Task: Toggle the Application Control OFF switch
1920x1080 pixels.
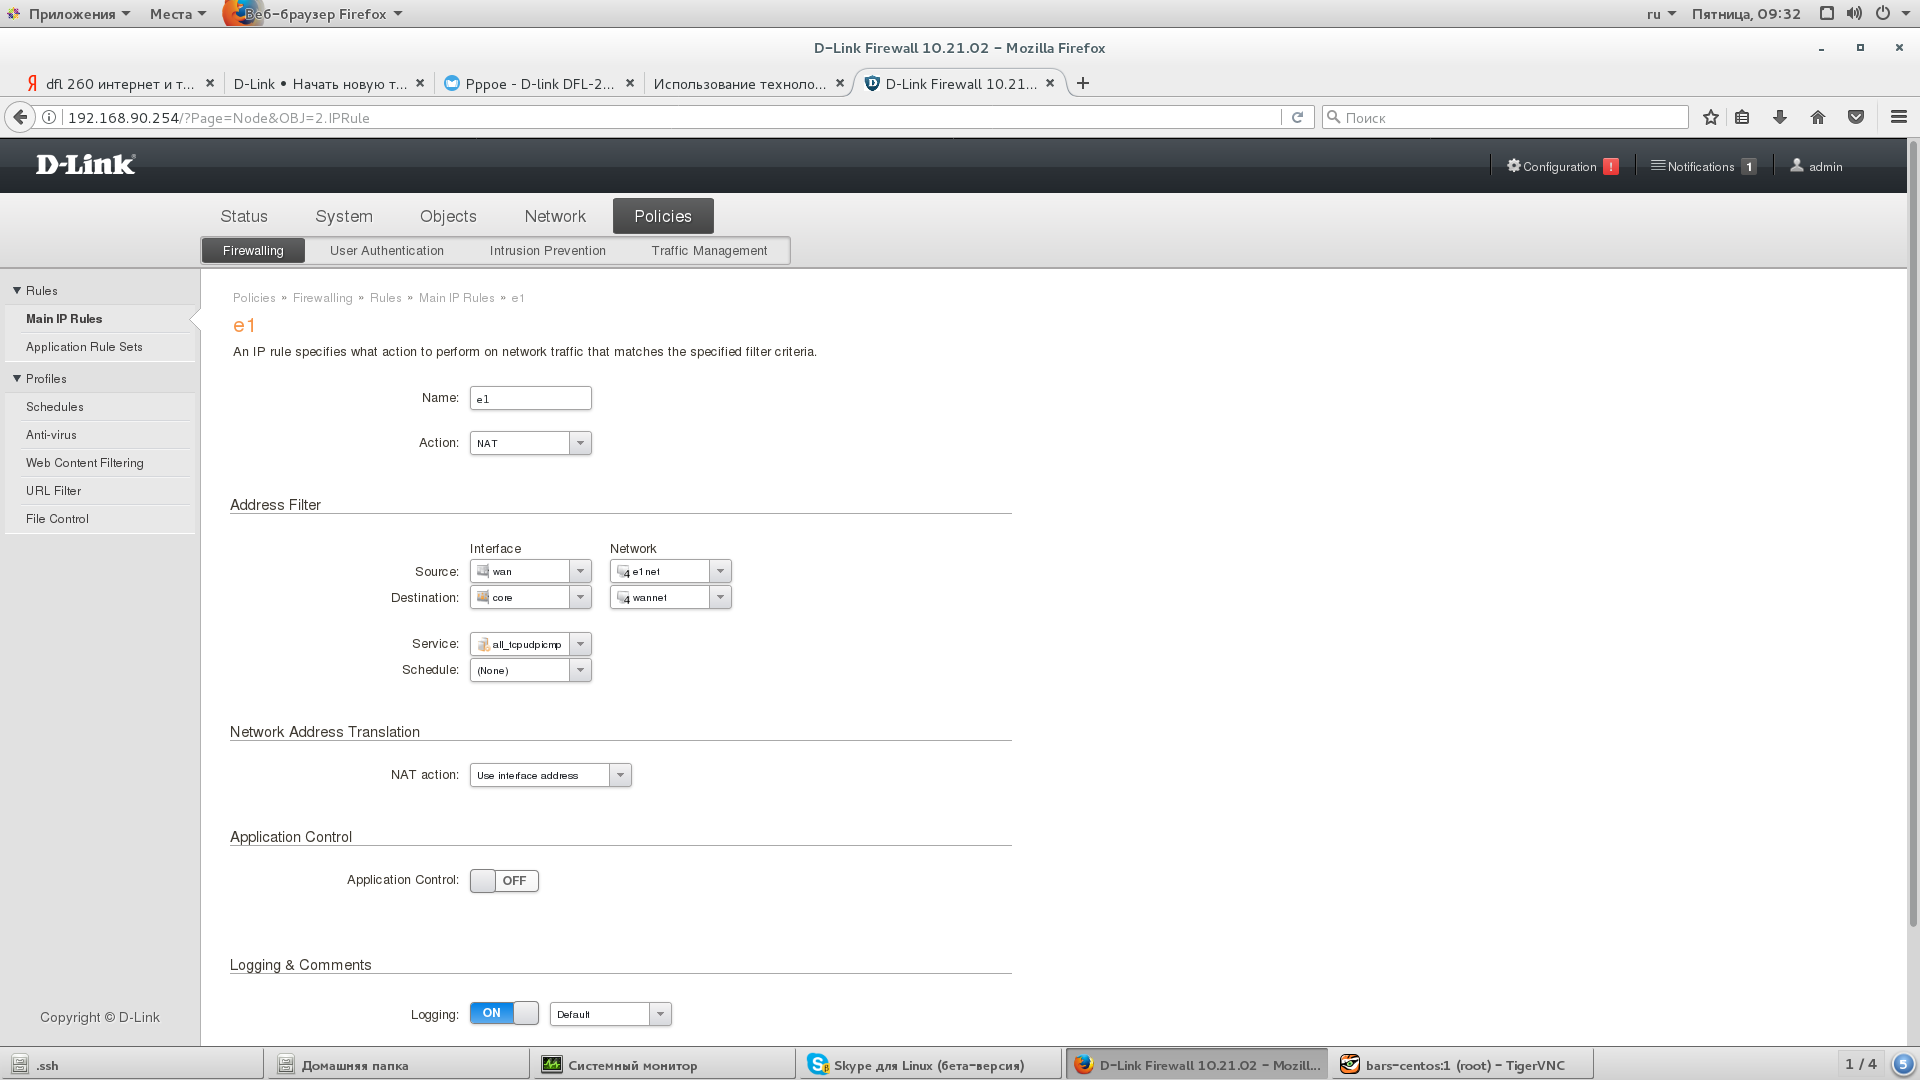Action: click(504, 881)
